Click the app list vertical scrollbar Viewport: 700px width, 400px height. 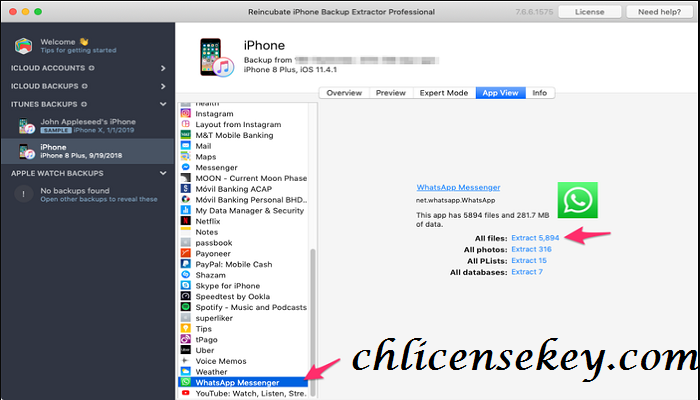(313, 321)
